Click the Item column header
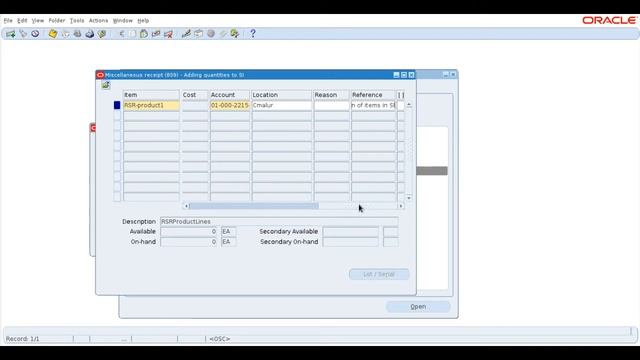The image size is (640, 360). (151, 95)
